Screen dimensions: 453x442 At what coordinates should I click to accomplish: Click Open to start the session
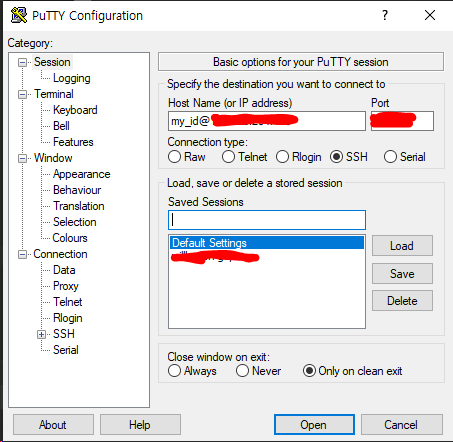314,425
